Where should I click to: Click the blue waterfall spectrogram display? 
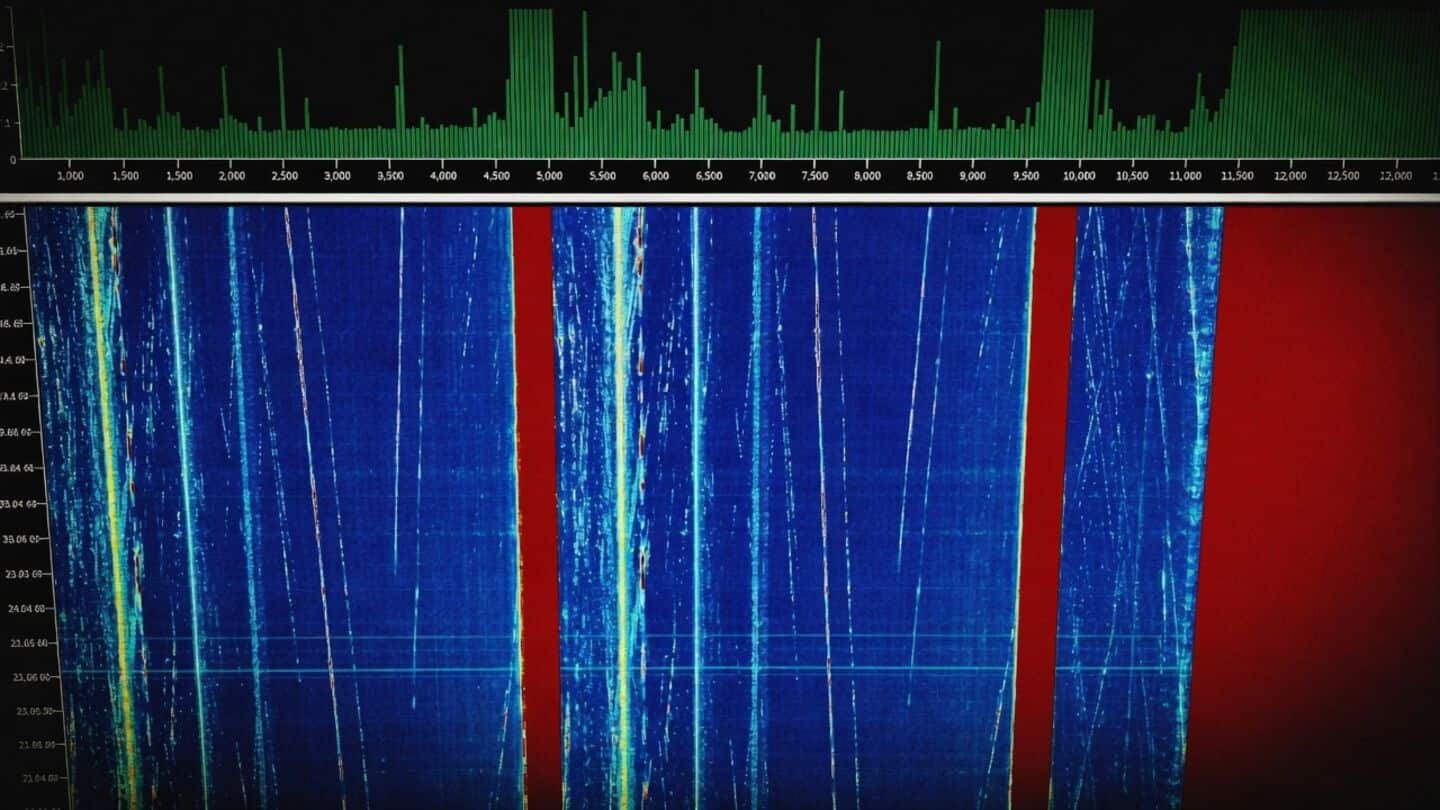click(730, 506)
